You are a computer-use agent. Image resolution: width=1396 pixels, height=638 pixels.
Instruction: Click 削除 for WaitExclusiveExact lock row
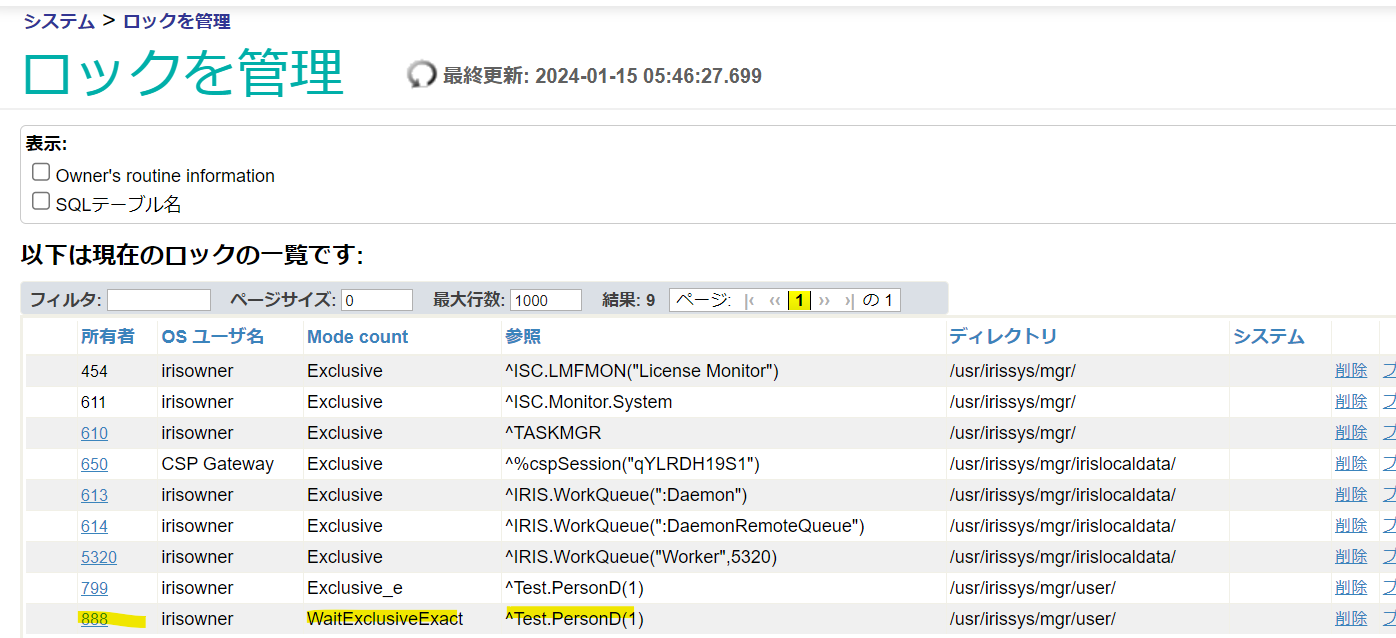1350,619
